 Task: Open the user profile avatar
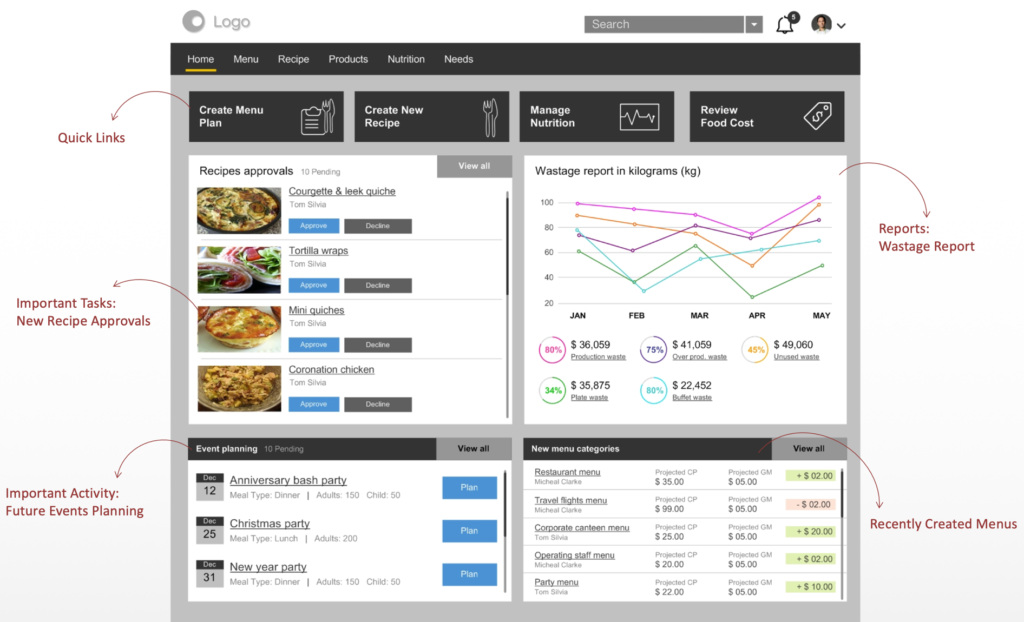[x=821, y=24]
